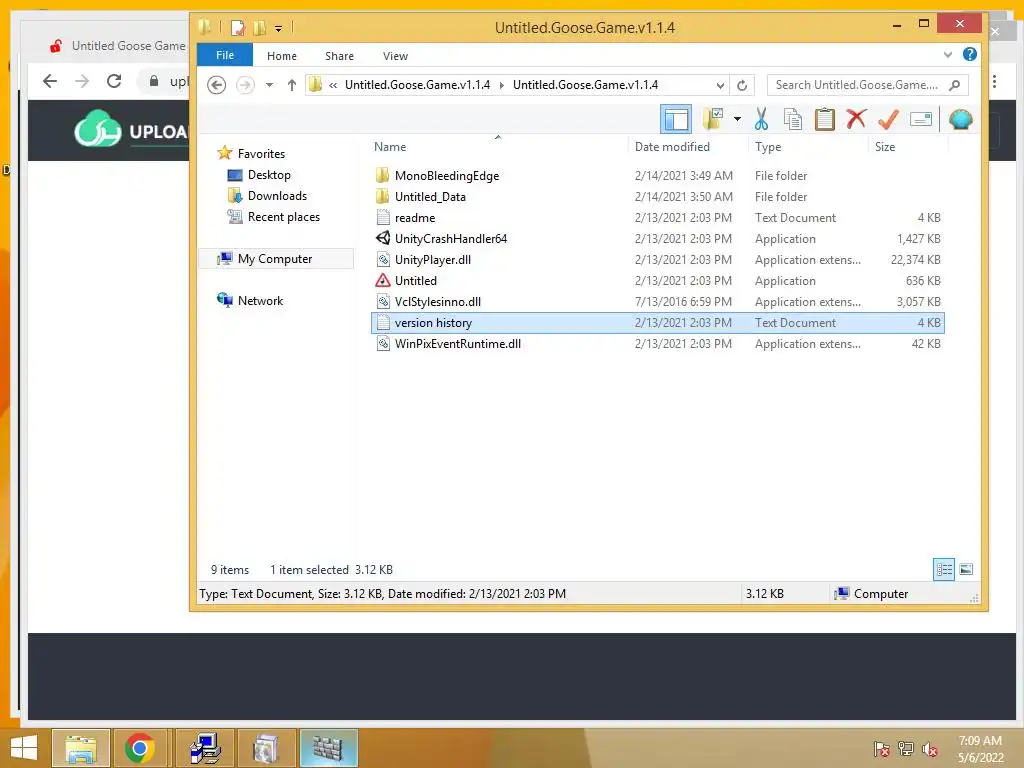Expand breadcrumb arrow between path segments

click(502, 85)
